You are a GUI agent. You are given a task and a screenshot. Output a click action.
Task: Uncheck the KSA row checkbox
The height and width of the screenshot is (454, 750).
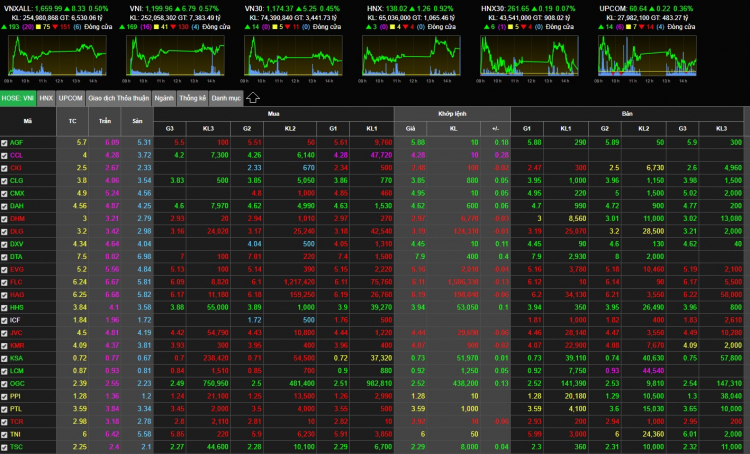coord(5,357)
